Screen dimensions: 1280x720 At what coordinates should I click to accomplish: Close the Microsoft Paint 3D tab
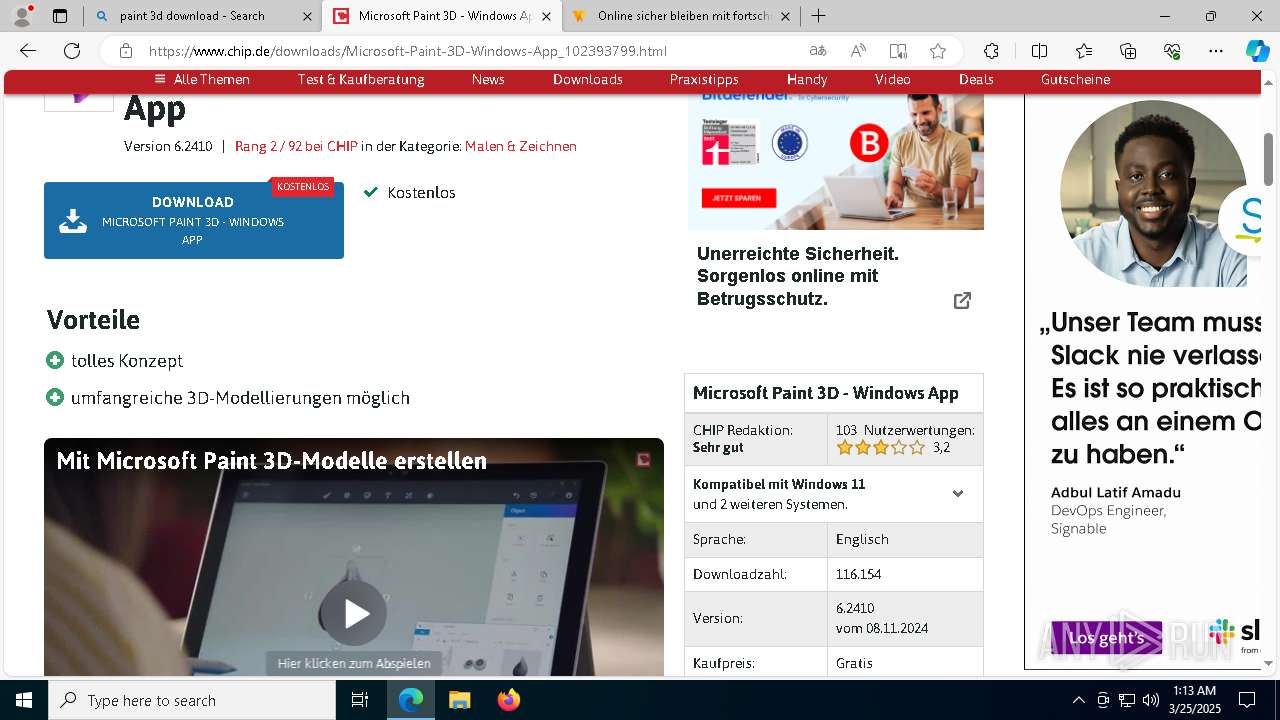pyautogui.click(x=546, y=16)
